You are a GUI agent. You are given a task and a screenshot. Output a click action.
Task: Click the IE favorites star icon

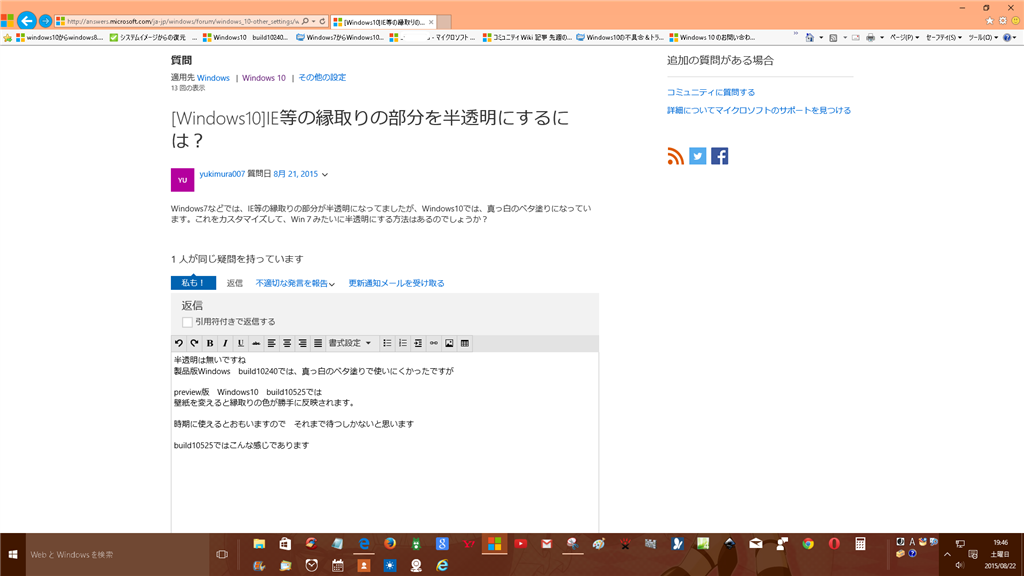pos(989,22)
